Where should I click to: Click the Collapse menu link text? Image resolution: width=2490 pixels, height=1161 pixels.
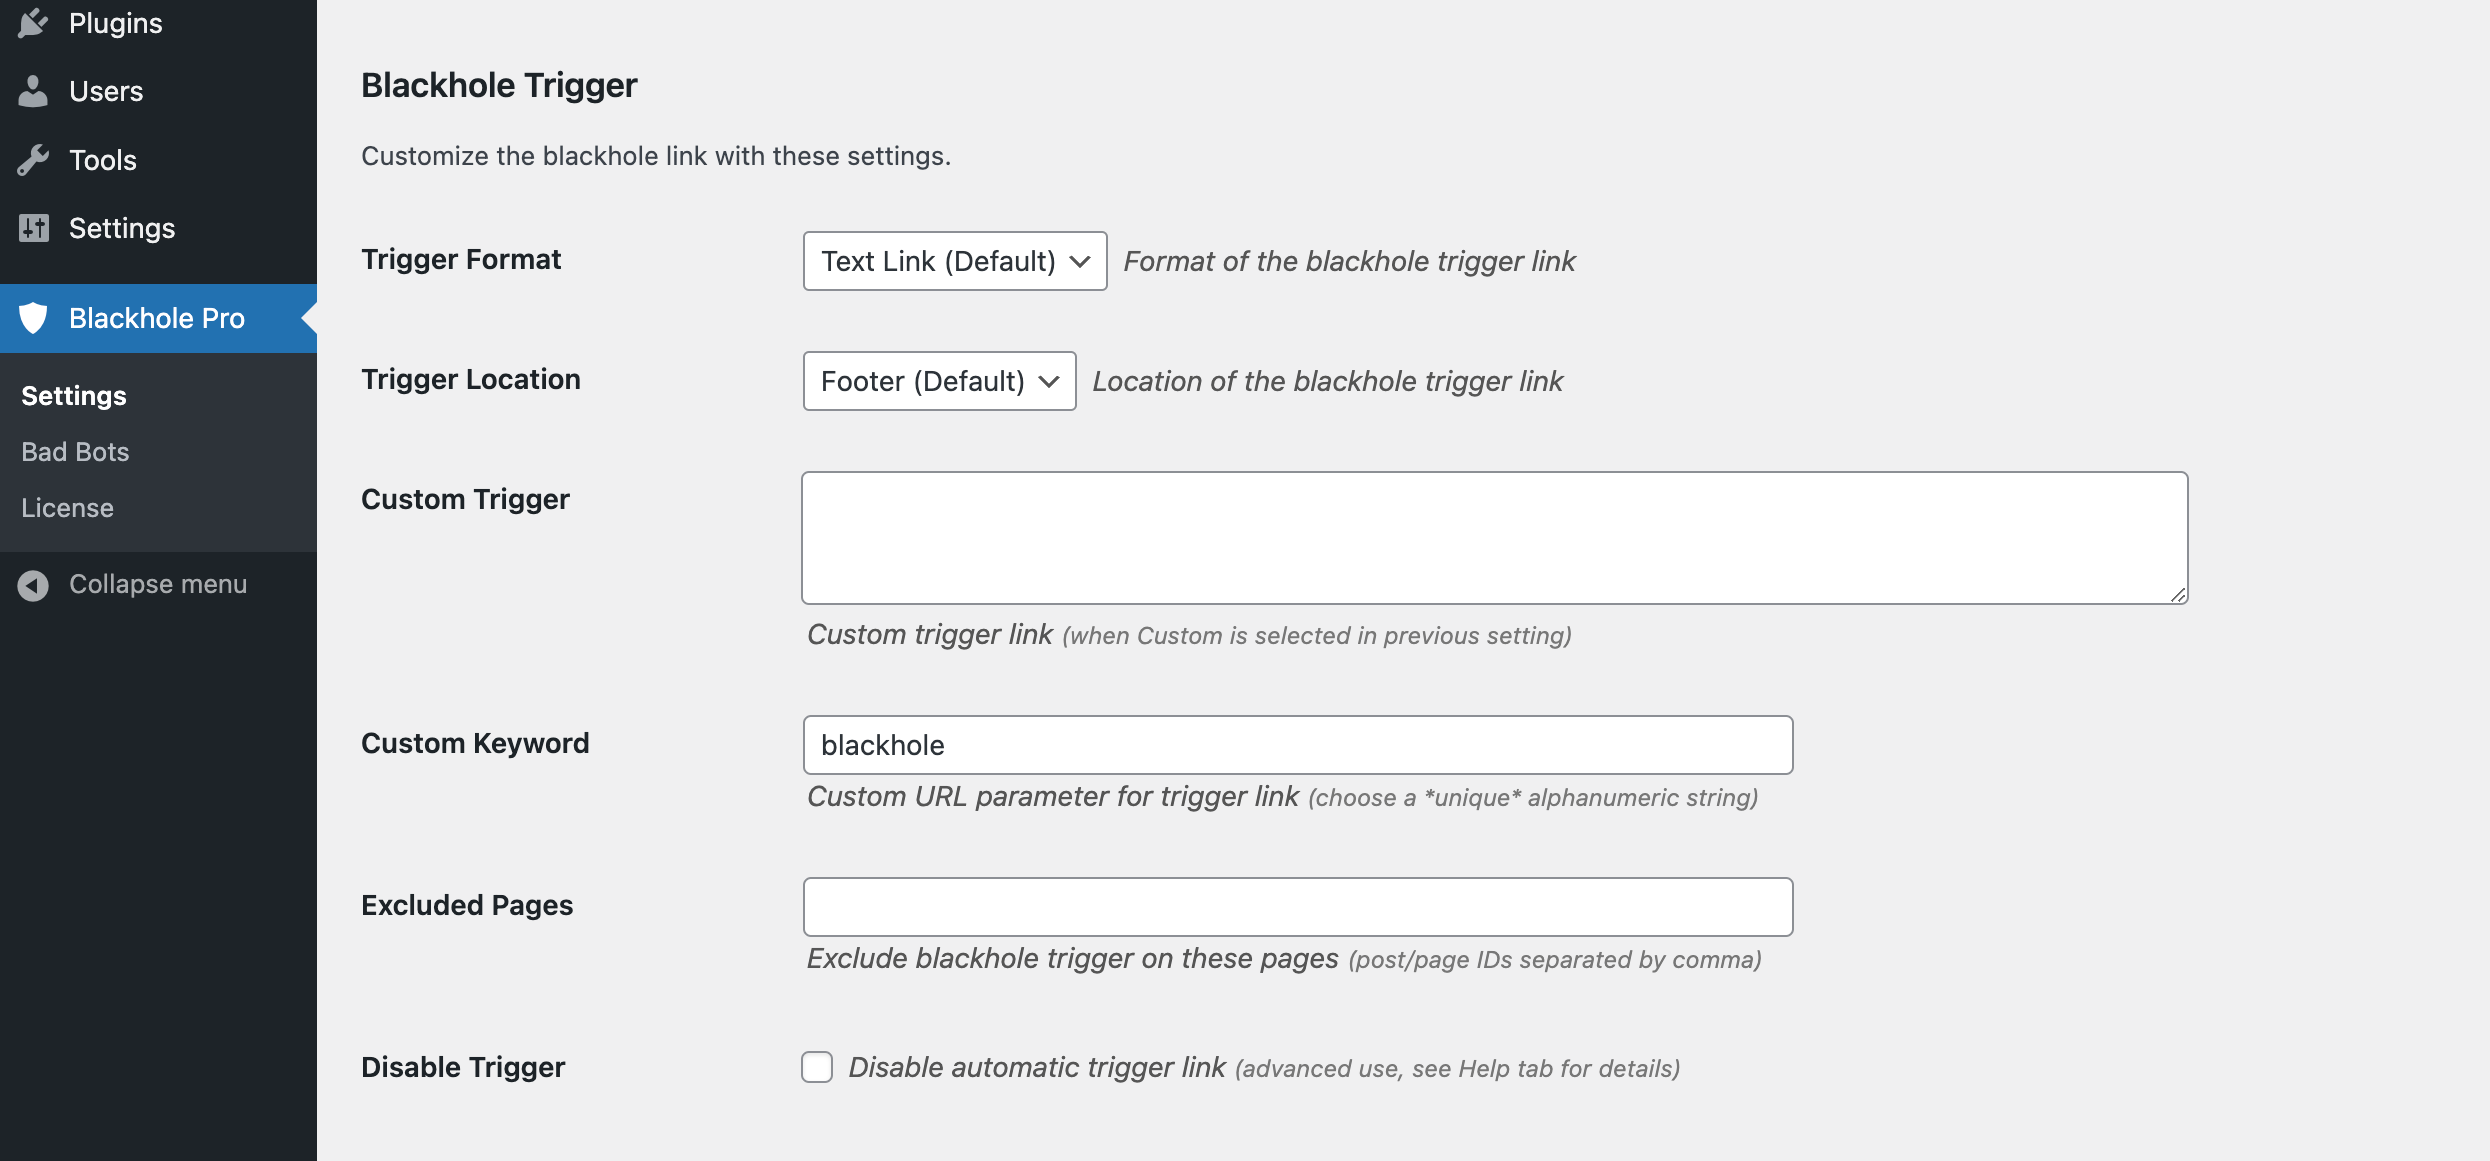tap(158, 584)
